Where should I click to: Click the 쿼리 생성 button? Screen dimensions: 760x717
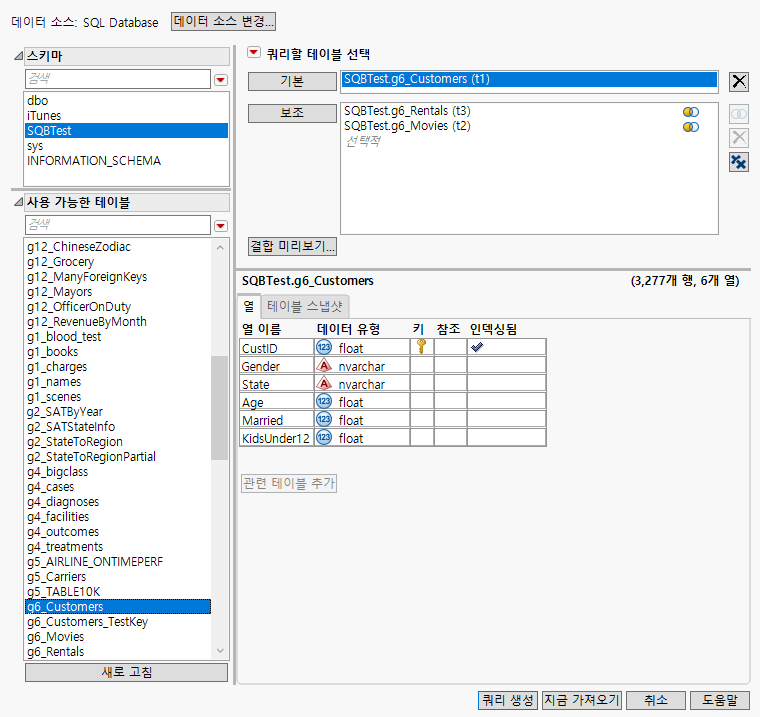507,700
